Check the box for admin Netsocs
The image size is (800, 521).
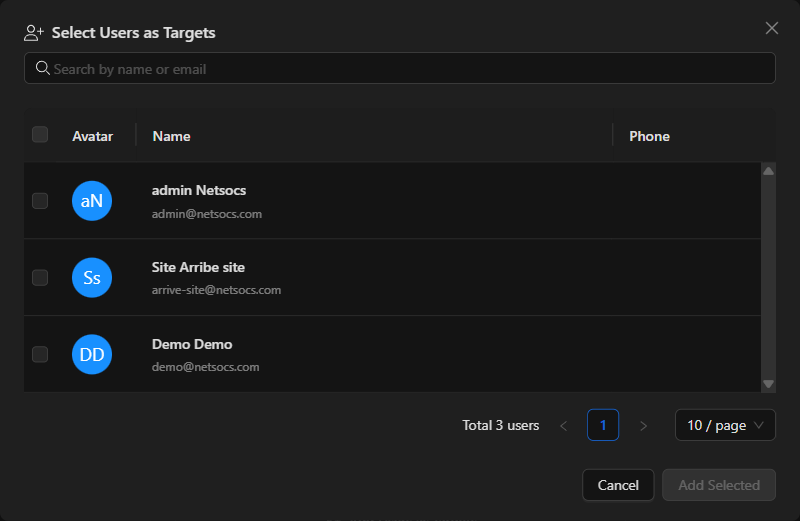40,201
